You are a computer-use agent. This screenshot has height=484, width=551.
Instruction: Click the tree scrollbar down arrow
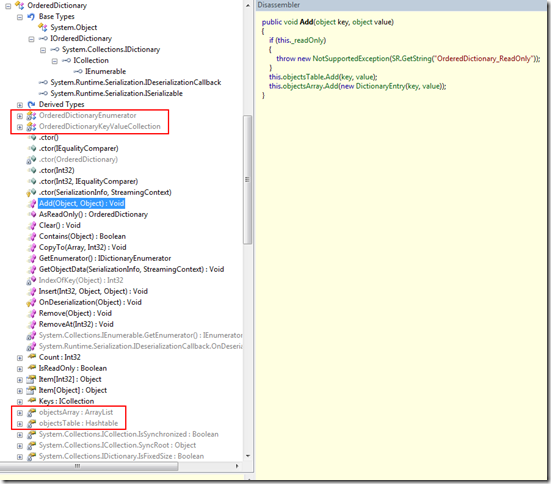(248, 456)
